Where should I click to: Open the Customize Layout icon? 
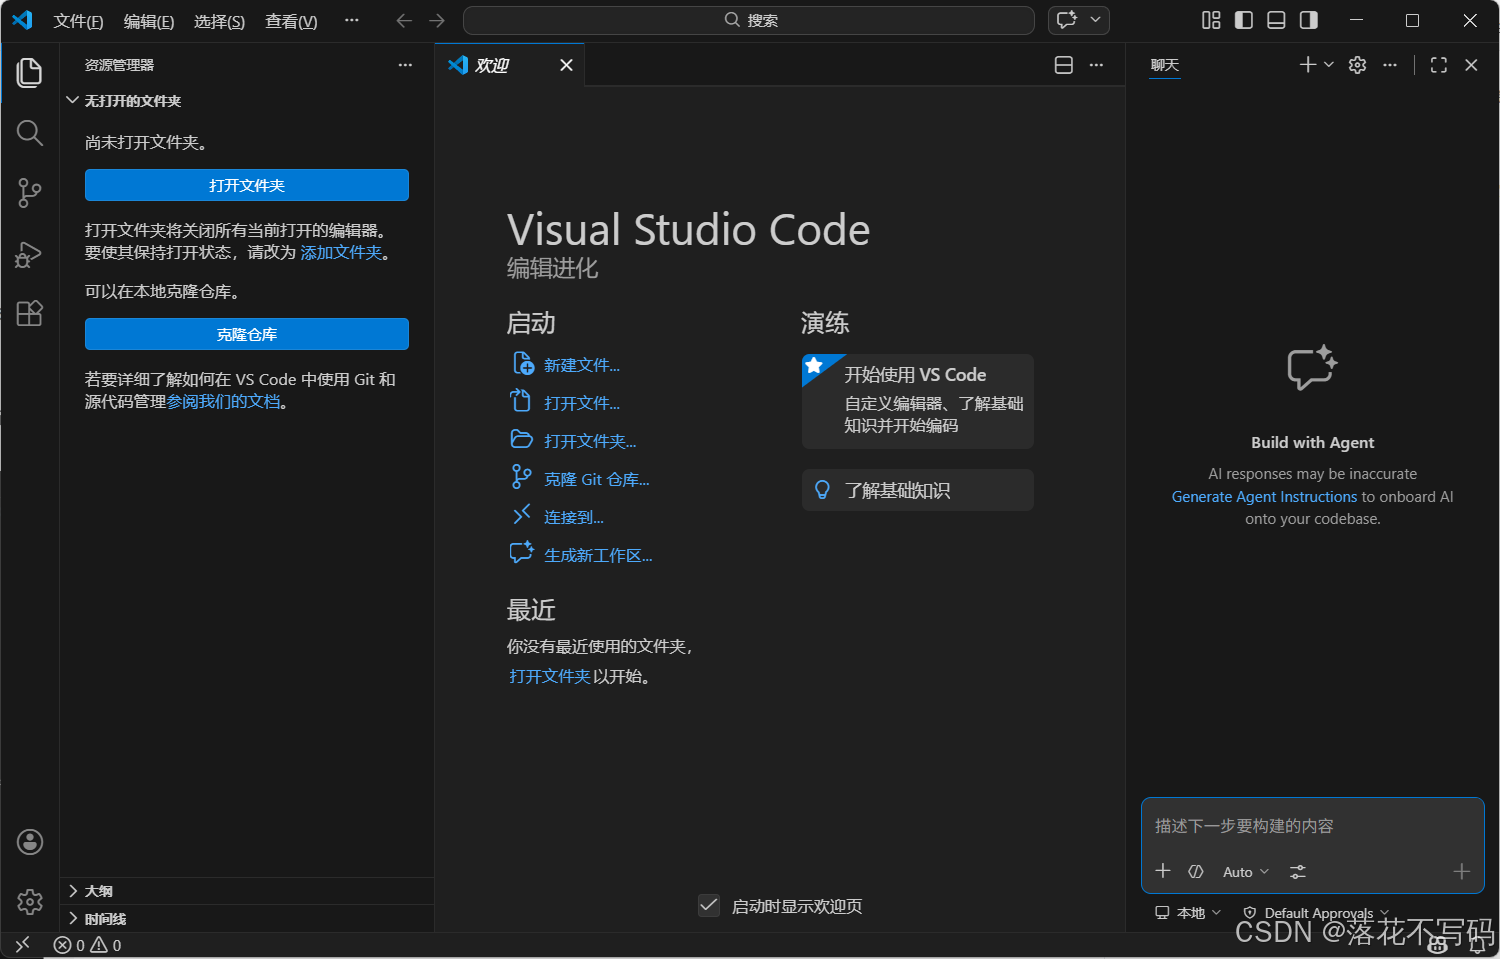(1211, 20)
